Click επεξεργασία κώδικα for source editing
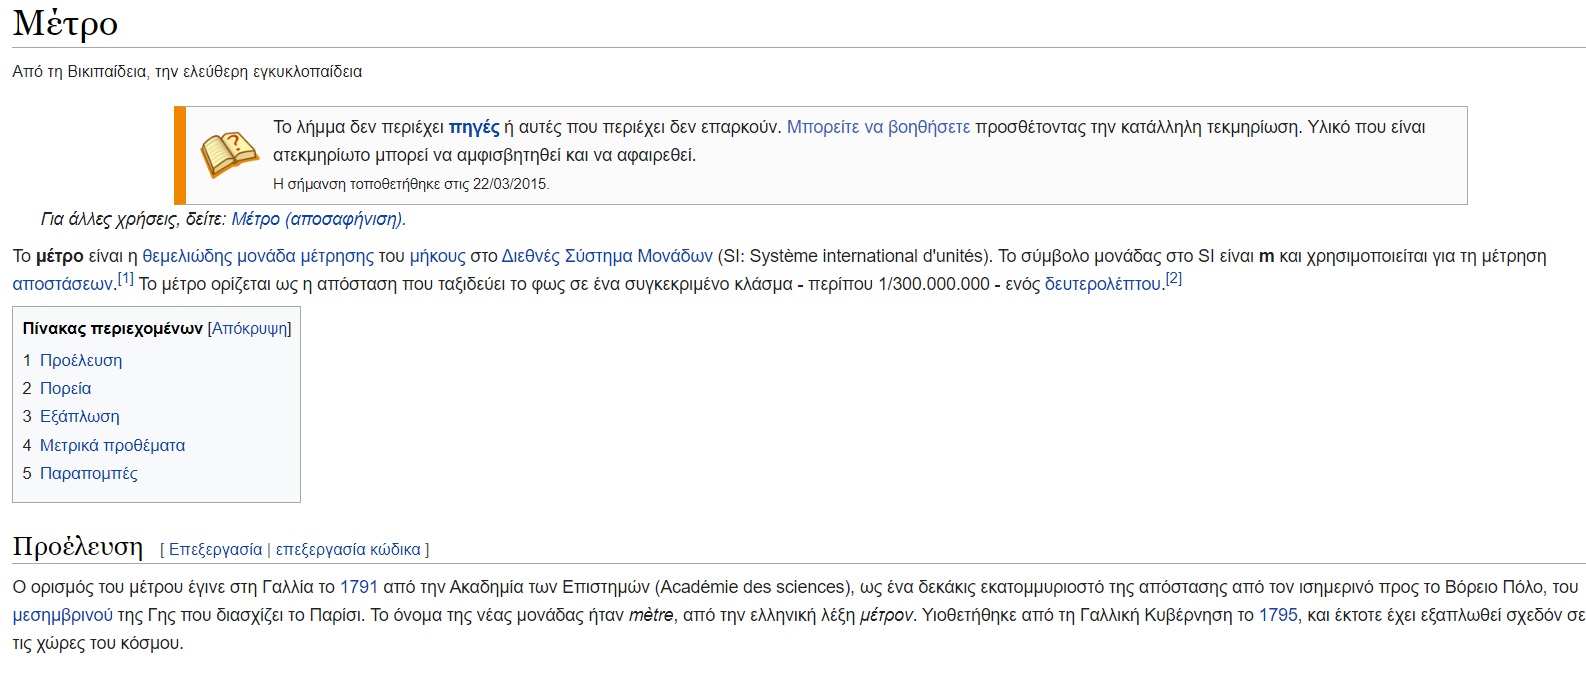 pos(348,550)
